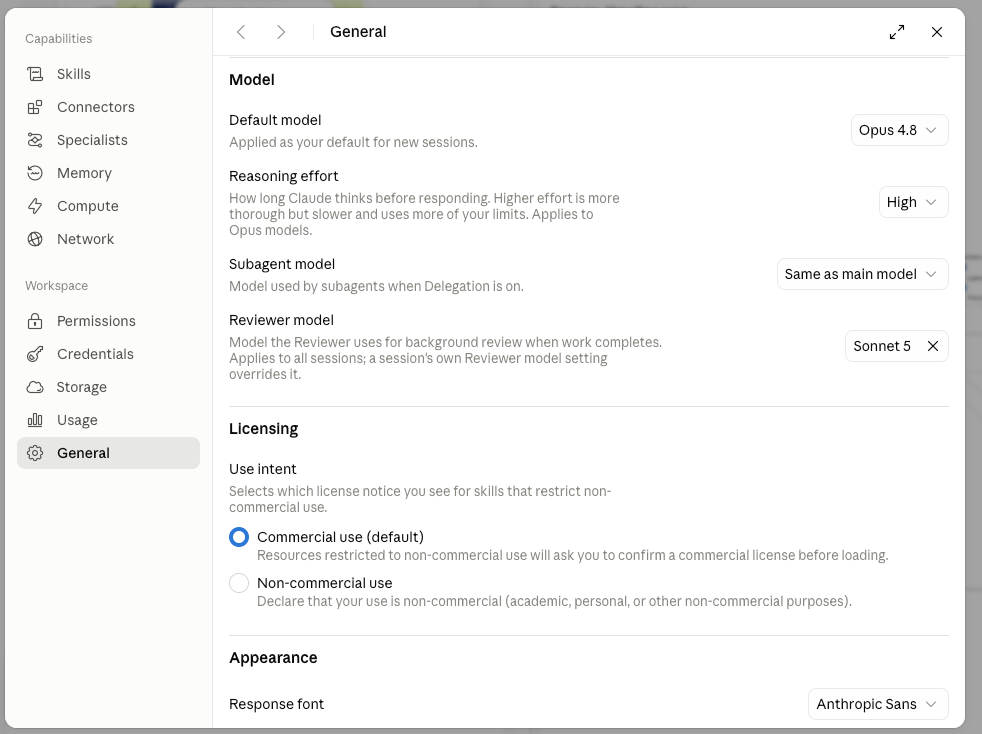Open the Default model Opus 4.8 dropdown
This screenshot has width=982, height=734.
pyautogui.click(x=899, y=130)
